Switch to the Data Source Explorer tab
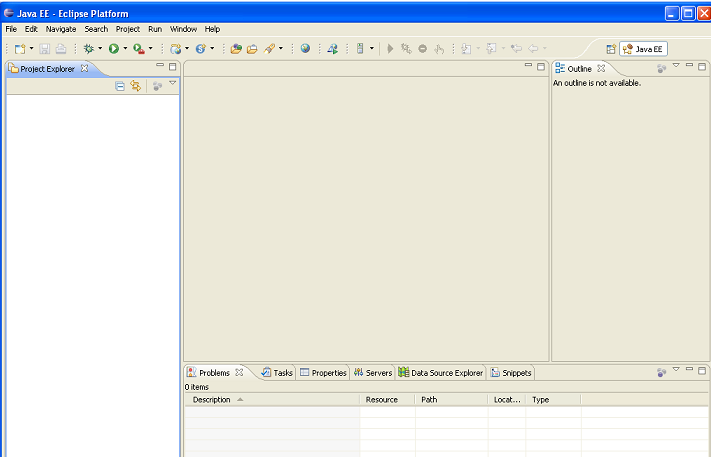This screenshot has height=458, width=712. click(440, 373)
